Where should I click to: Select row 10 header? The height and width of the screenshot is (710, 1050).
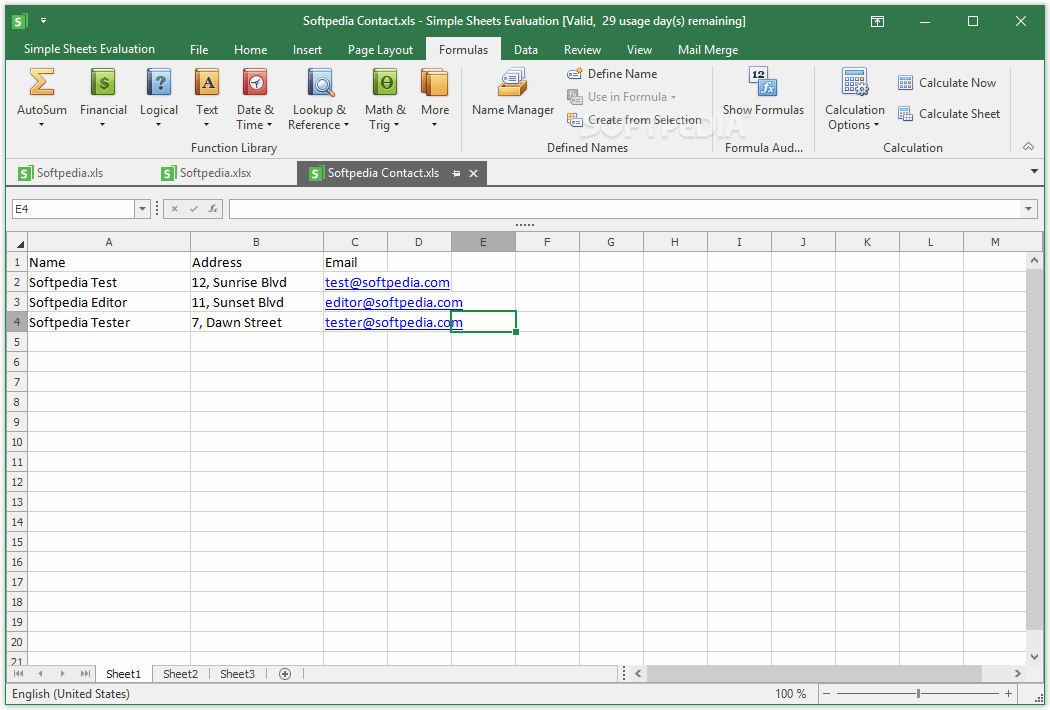17,442
